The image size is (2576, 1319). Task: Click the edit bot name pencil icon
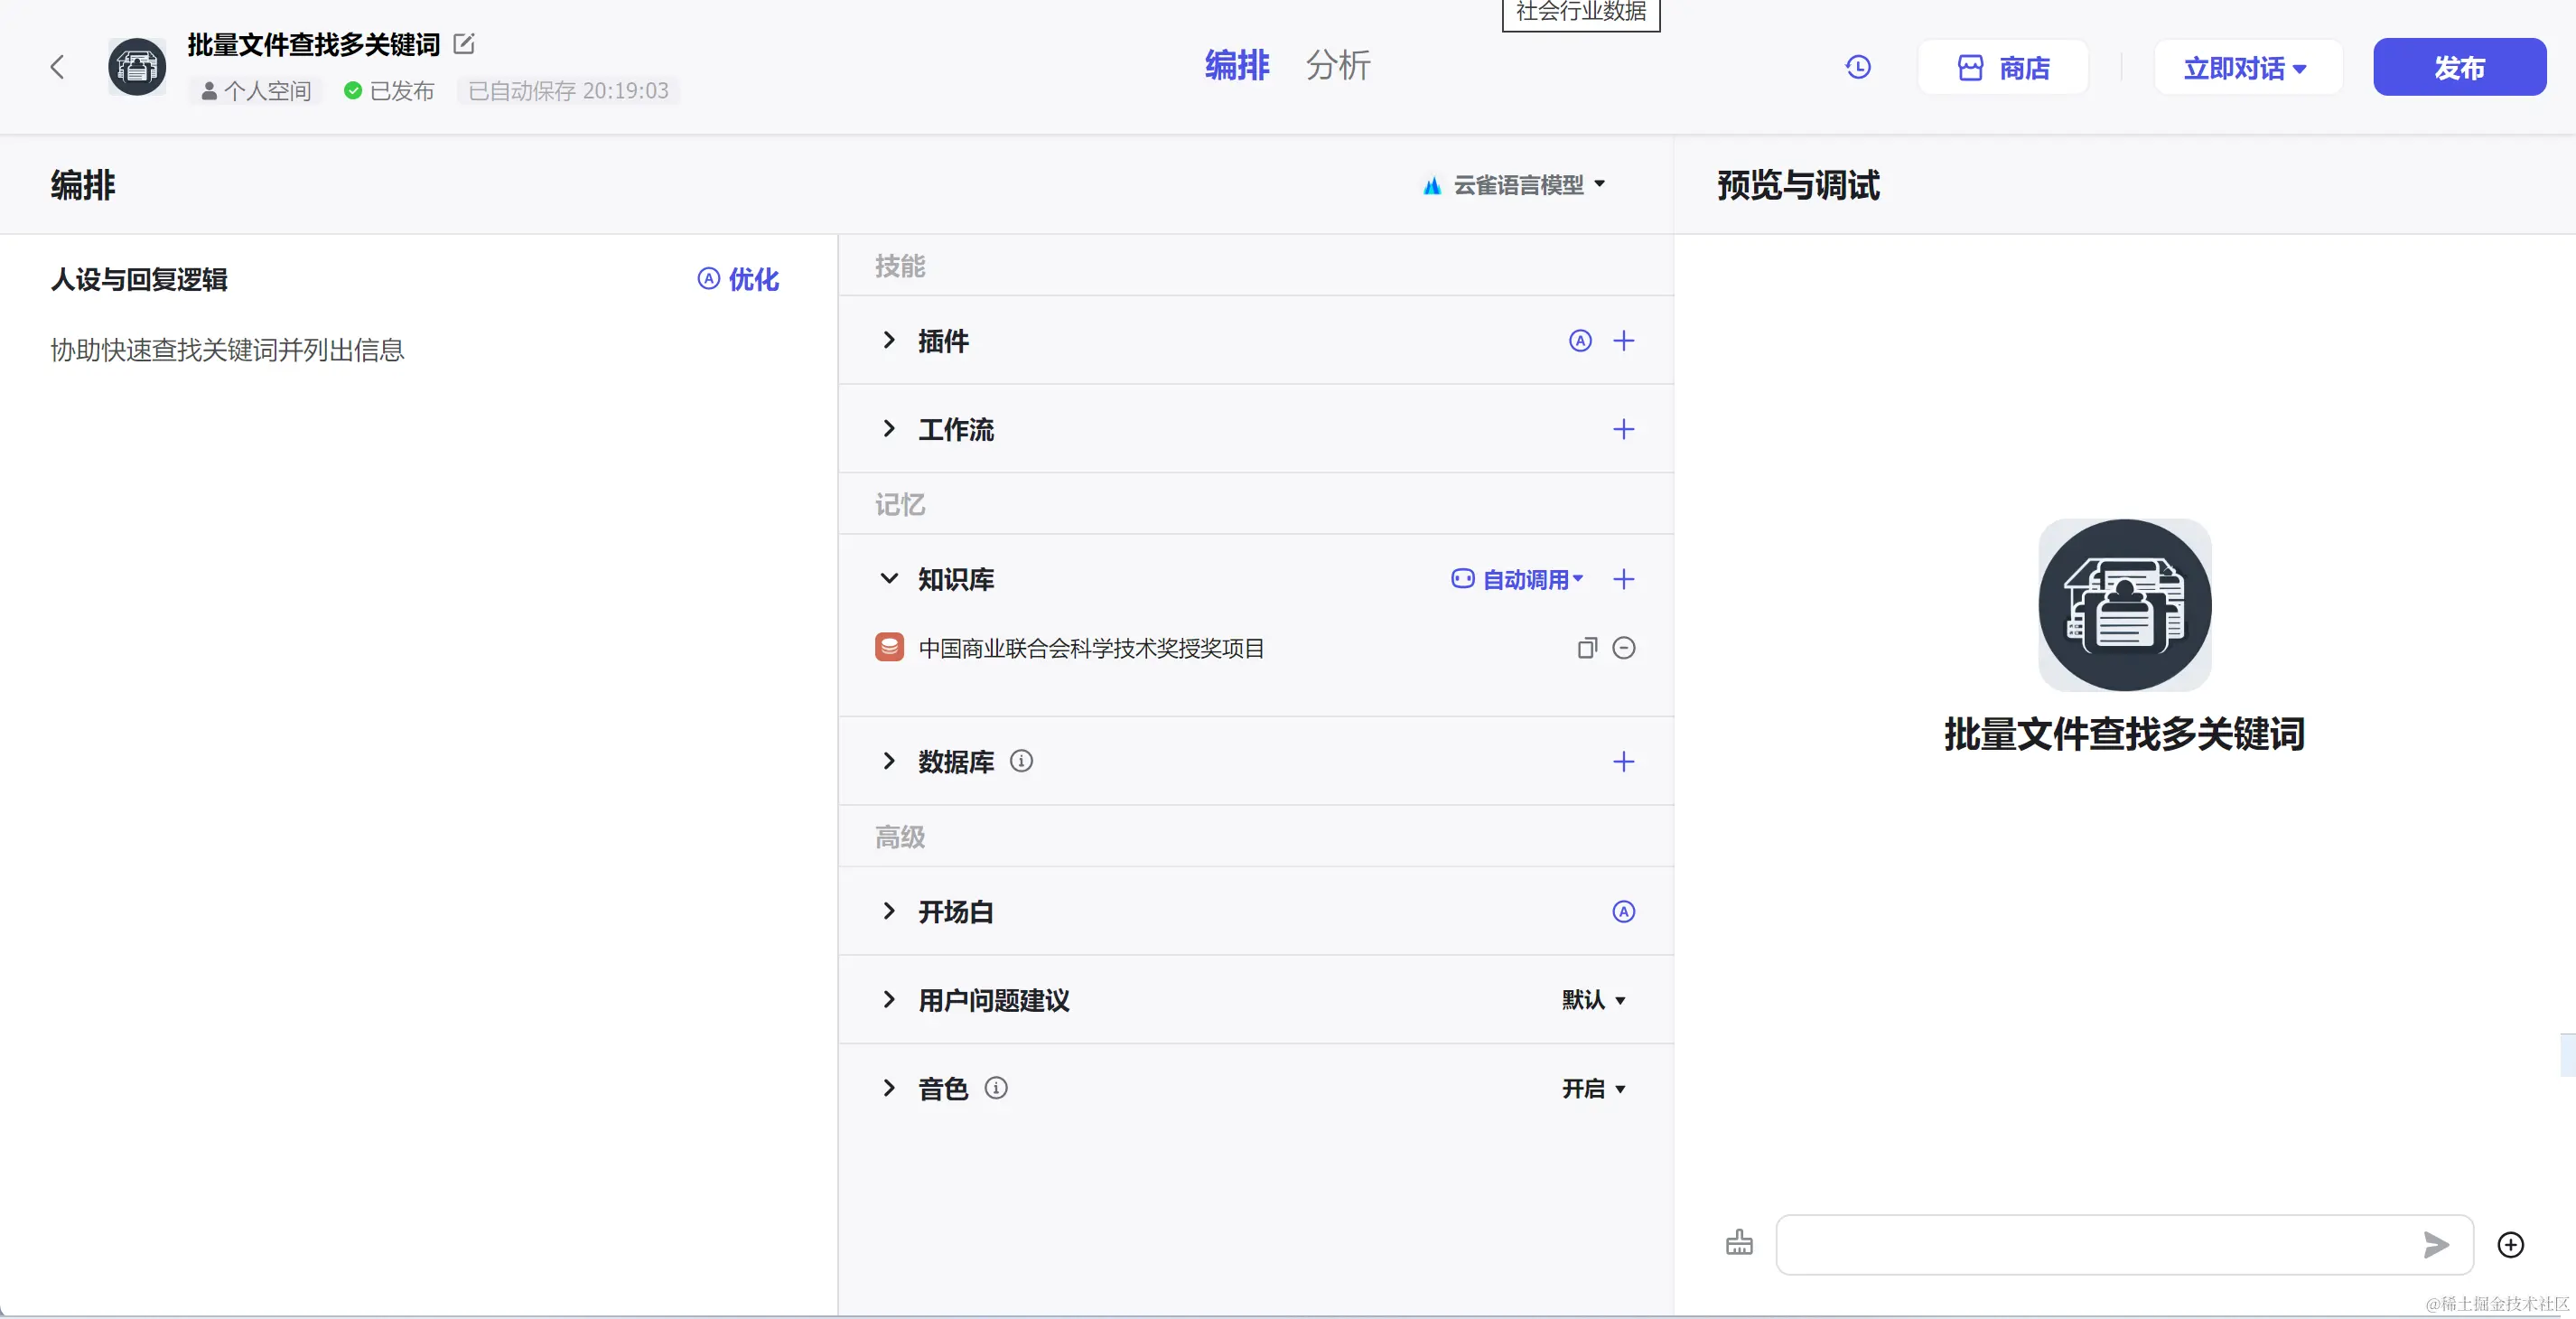(x=464, y=44)
